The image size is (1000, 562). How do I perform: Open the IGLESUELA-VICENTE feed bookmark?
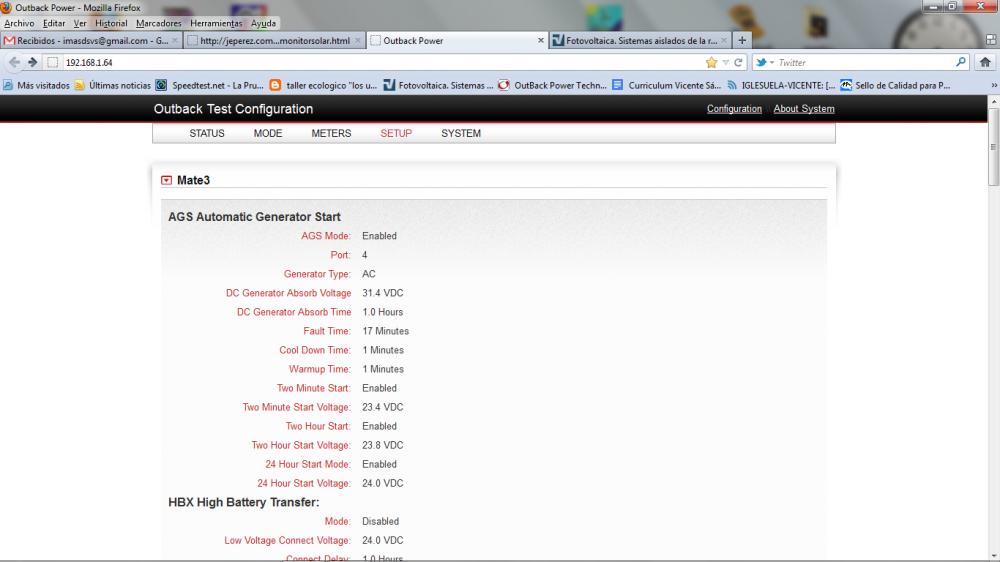781,85
